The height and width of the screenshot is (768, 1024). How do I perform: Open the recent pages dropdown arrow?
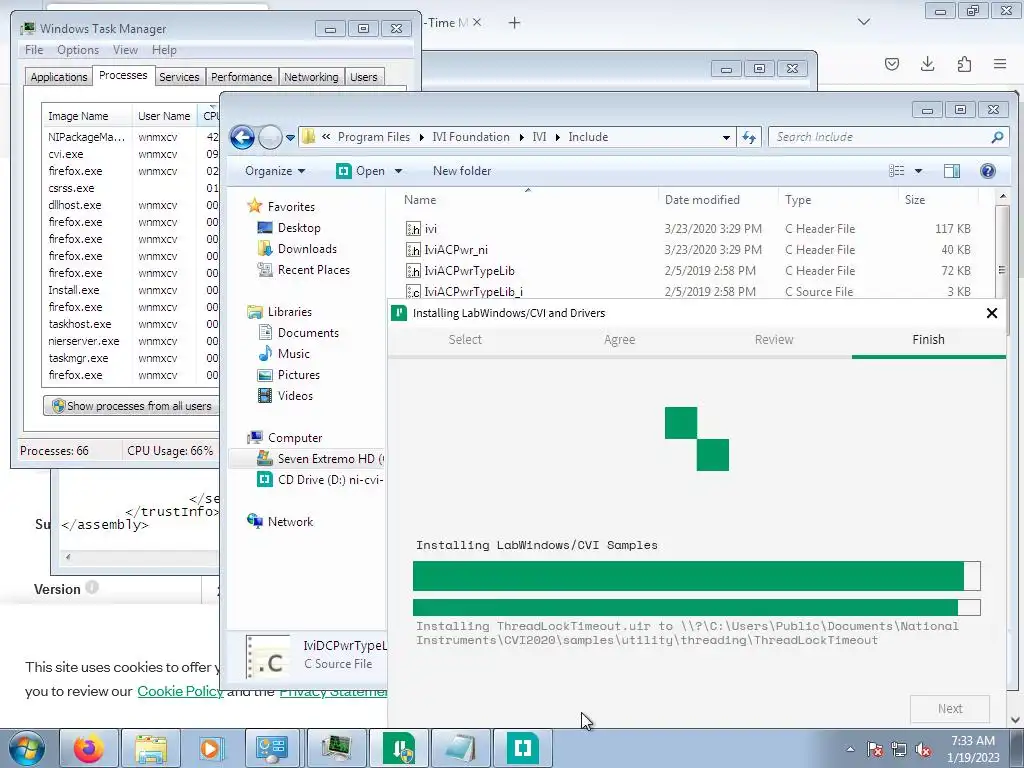[290, 138]
